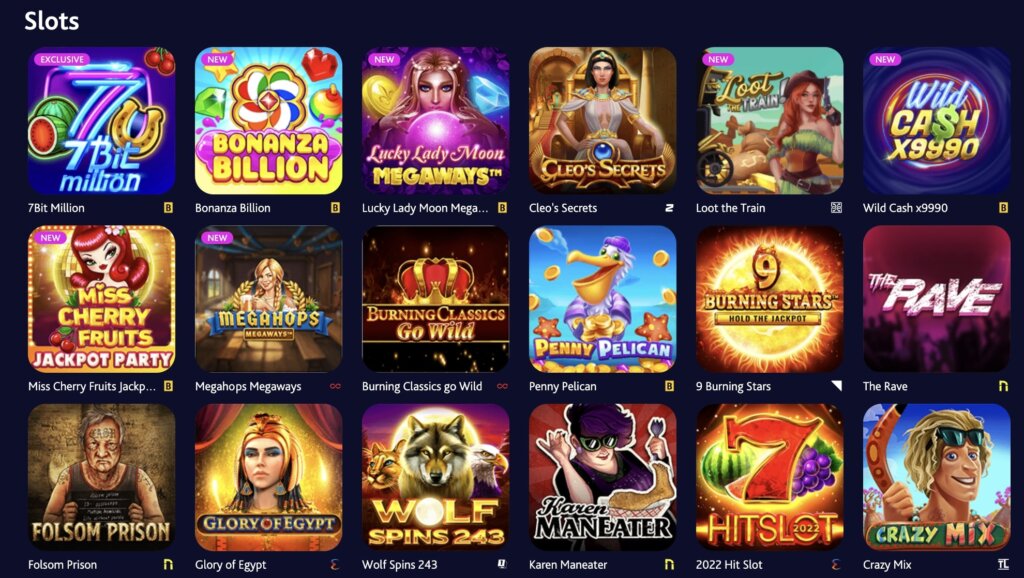Click the provider icon beside Glory of Egypt

coord(335,564)
